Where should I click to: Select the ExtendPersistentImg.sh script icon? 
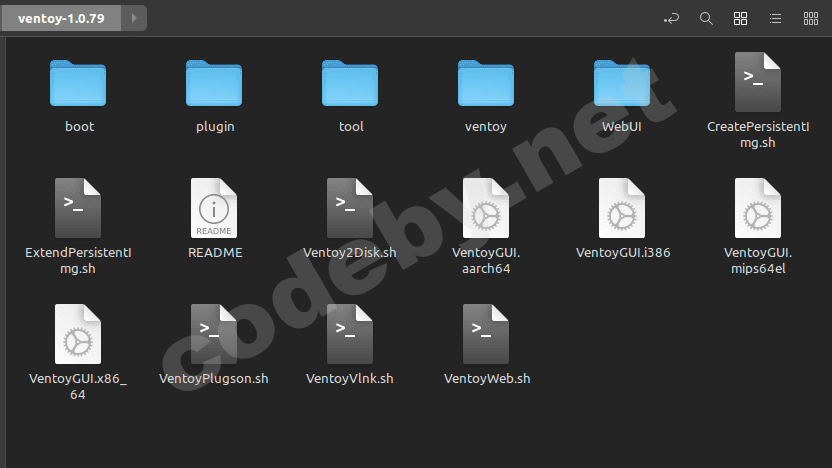[x=78, y=208]
